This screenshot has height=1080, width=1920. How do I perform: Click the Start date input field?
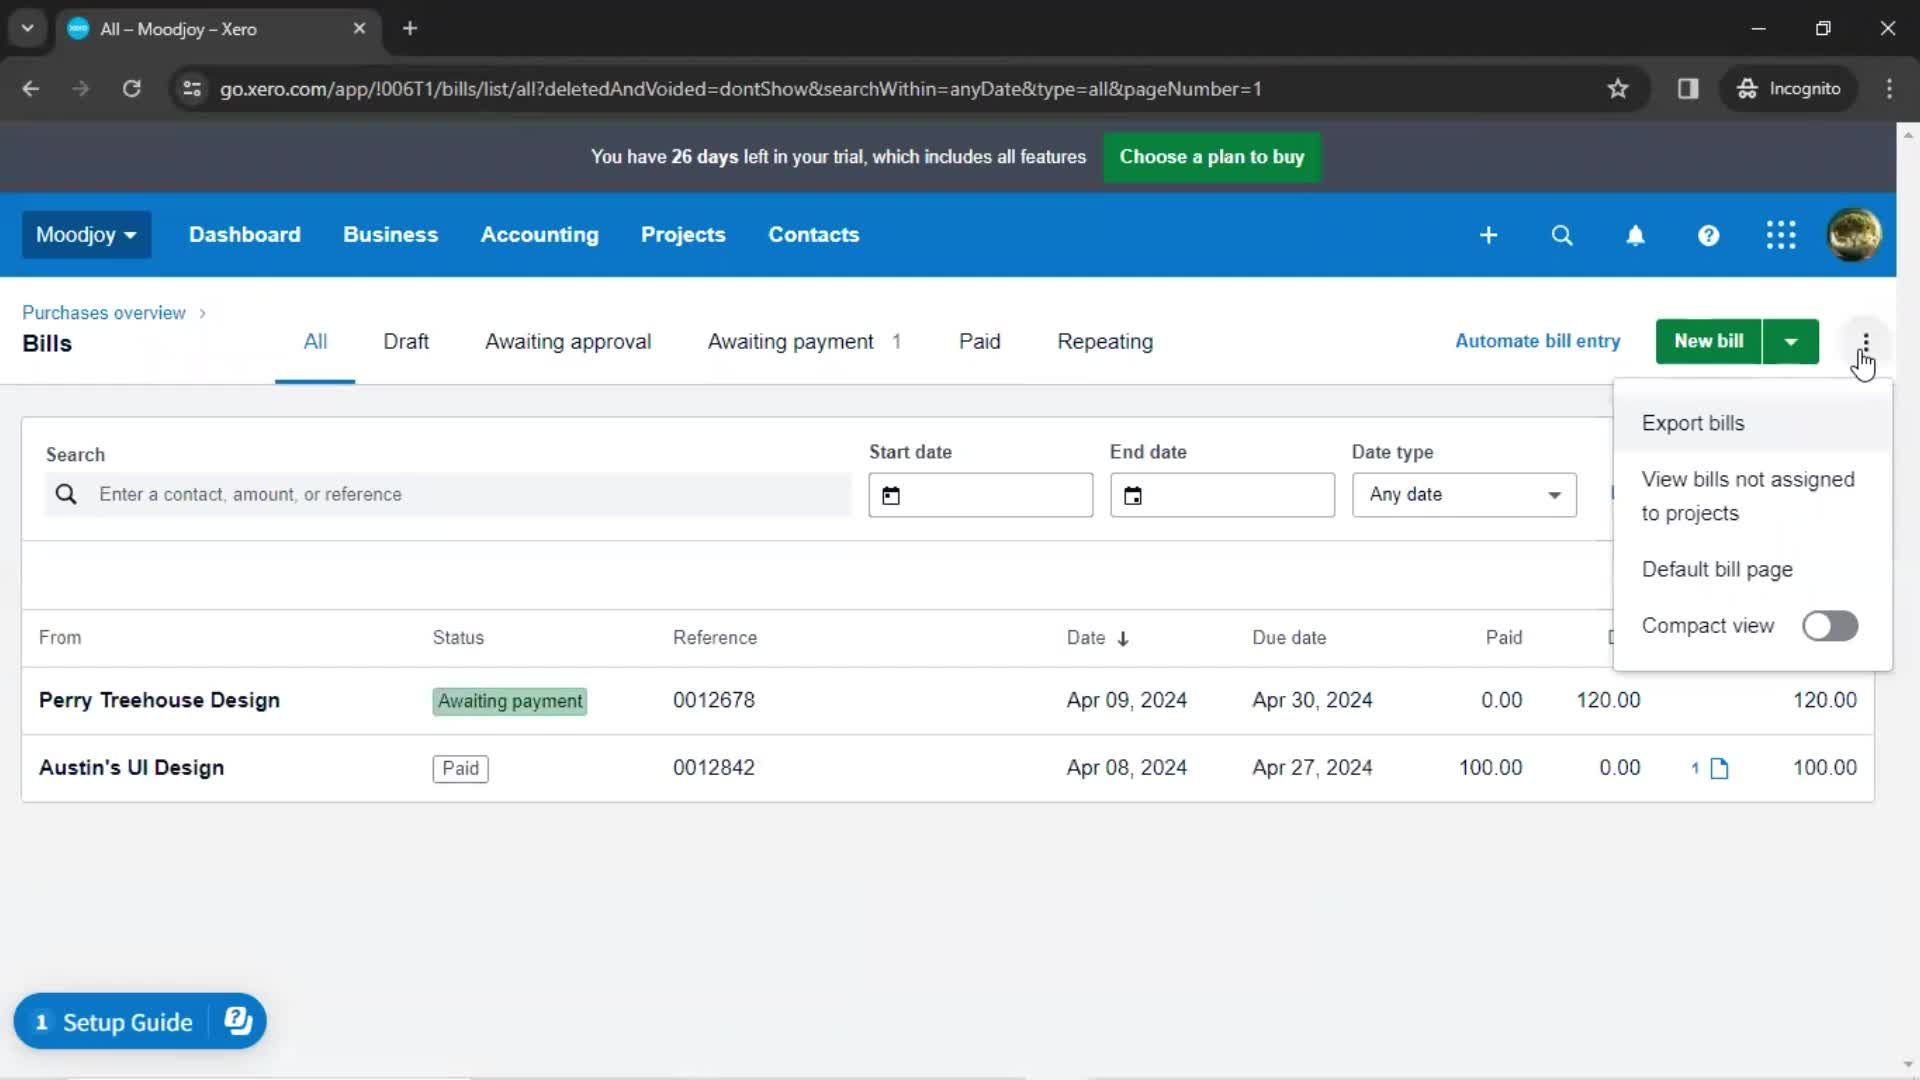pos(980,495)
